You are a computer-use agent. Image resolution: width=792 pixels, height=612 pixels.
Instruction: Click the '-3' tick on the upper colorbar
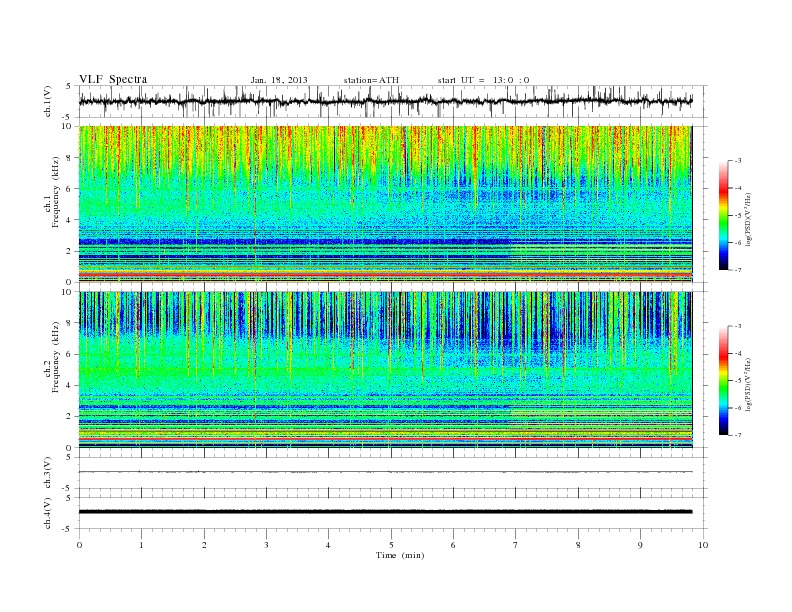coord(737,161)
